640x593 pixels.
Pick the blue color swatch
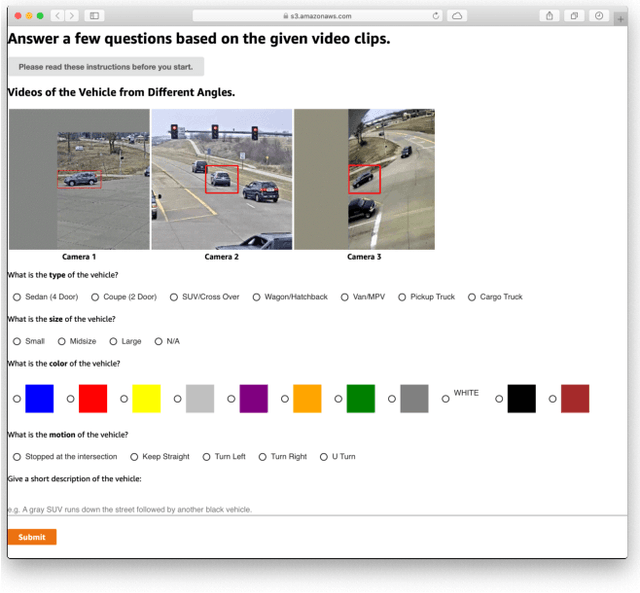point(39,398)
